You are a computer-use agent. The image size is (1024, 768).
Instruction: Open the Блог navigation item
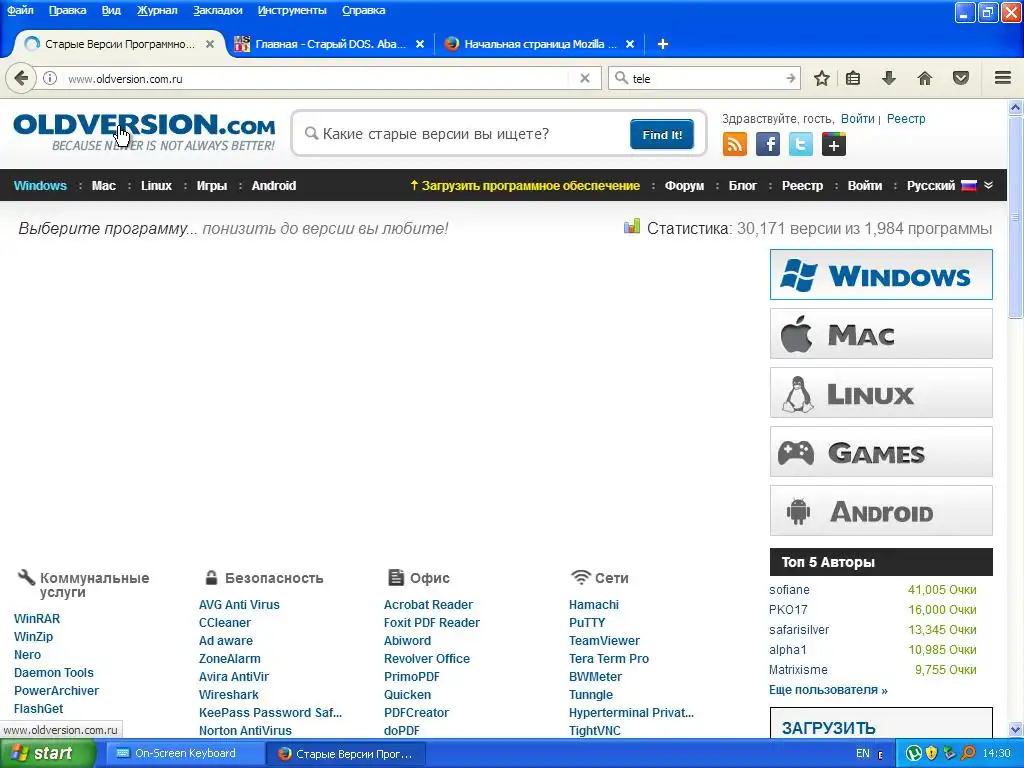pyautogui.click(x=743, y=185)
